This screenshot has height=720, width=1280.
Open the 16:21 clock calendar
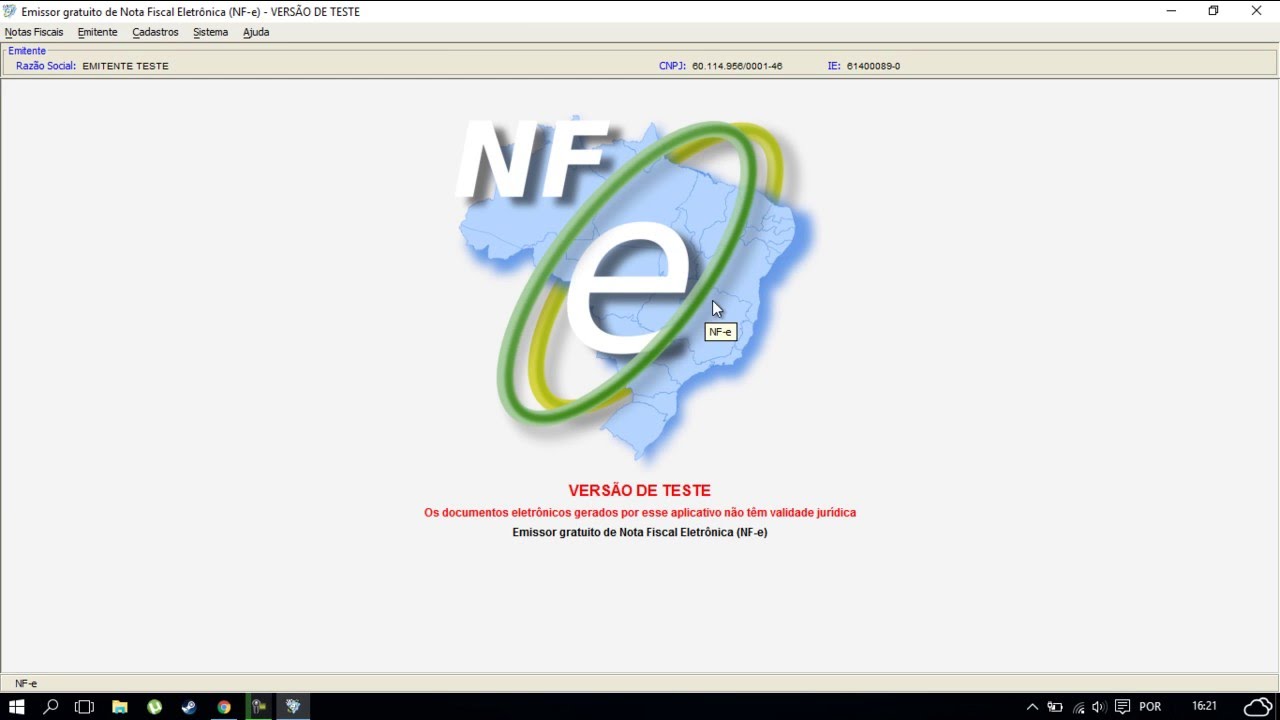1204,707
